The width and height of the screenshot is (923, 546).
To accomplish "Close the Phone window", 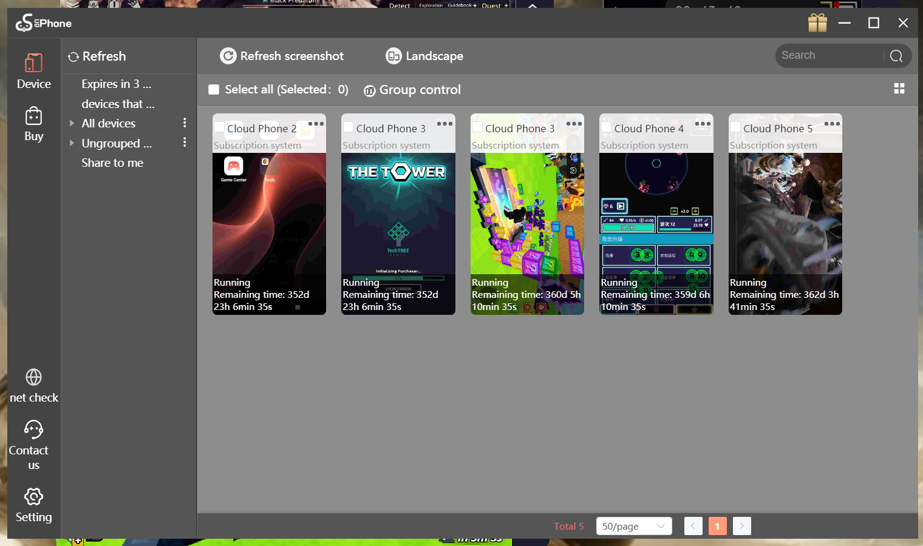I will click(x=903, y=23).
